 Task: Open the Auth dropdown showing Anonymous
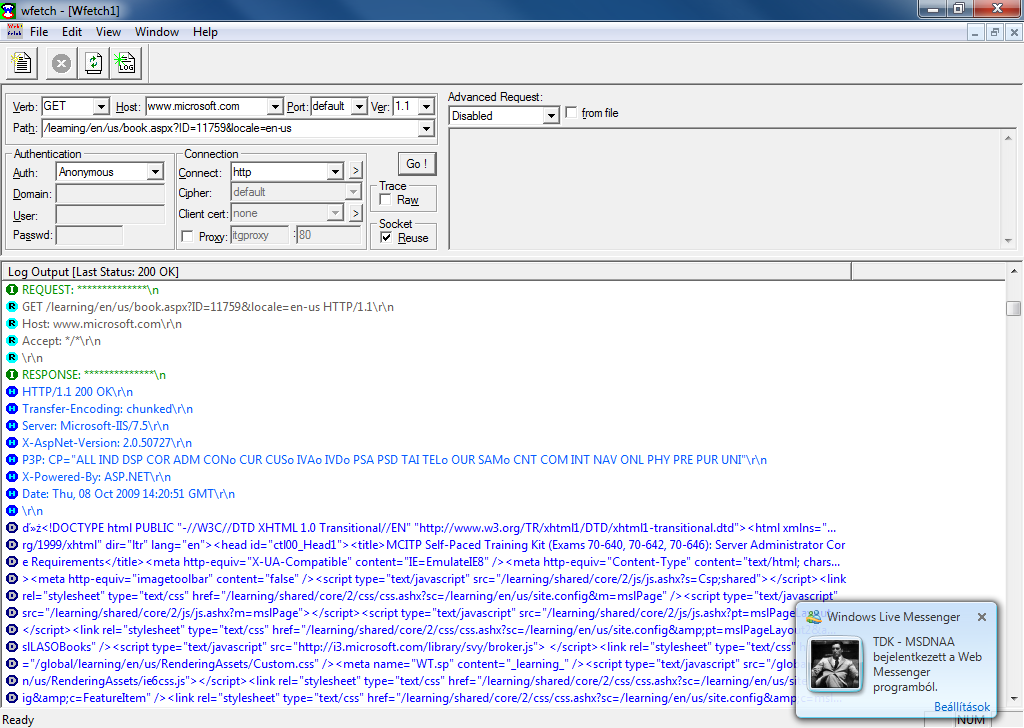click(x=155, y=172)
